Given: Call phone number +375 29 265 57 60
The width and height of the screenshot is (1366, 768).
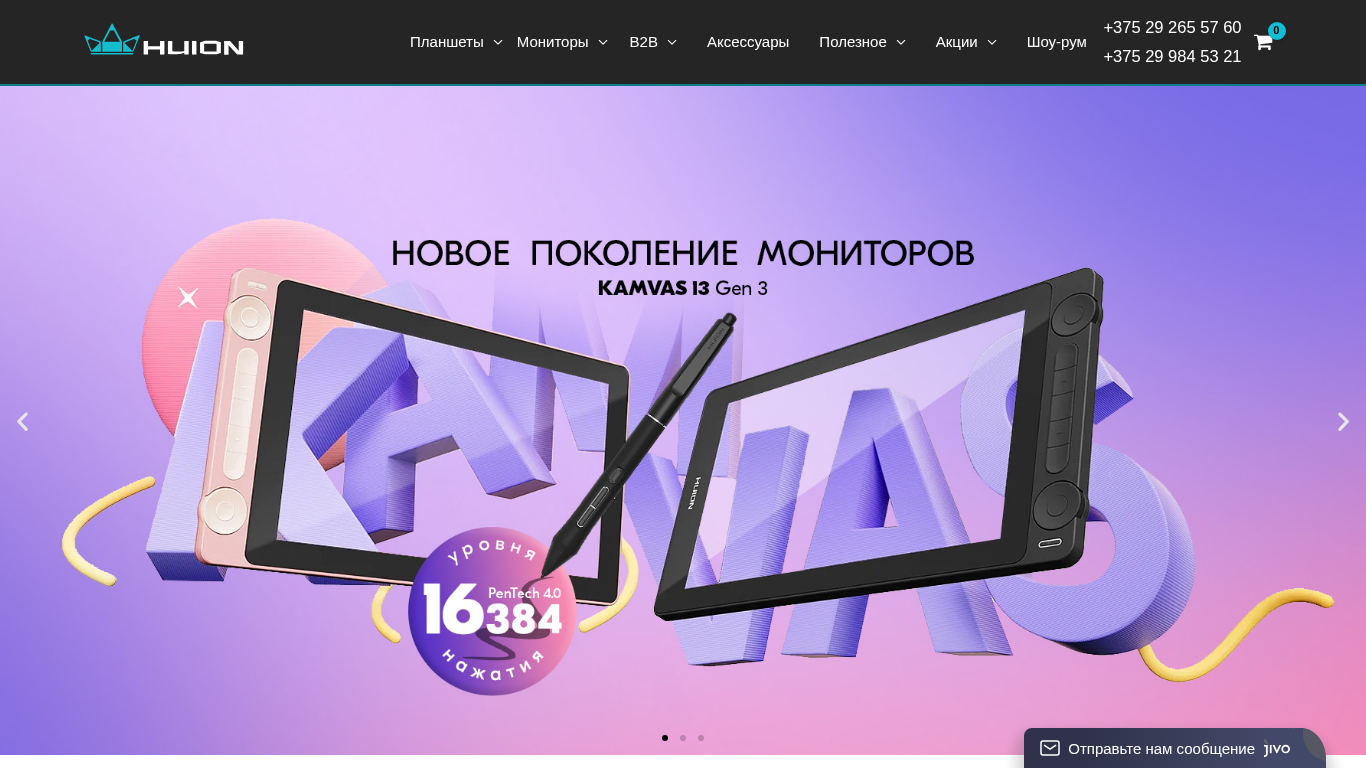Looking at the screenshot, I should click(1172, 28).
